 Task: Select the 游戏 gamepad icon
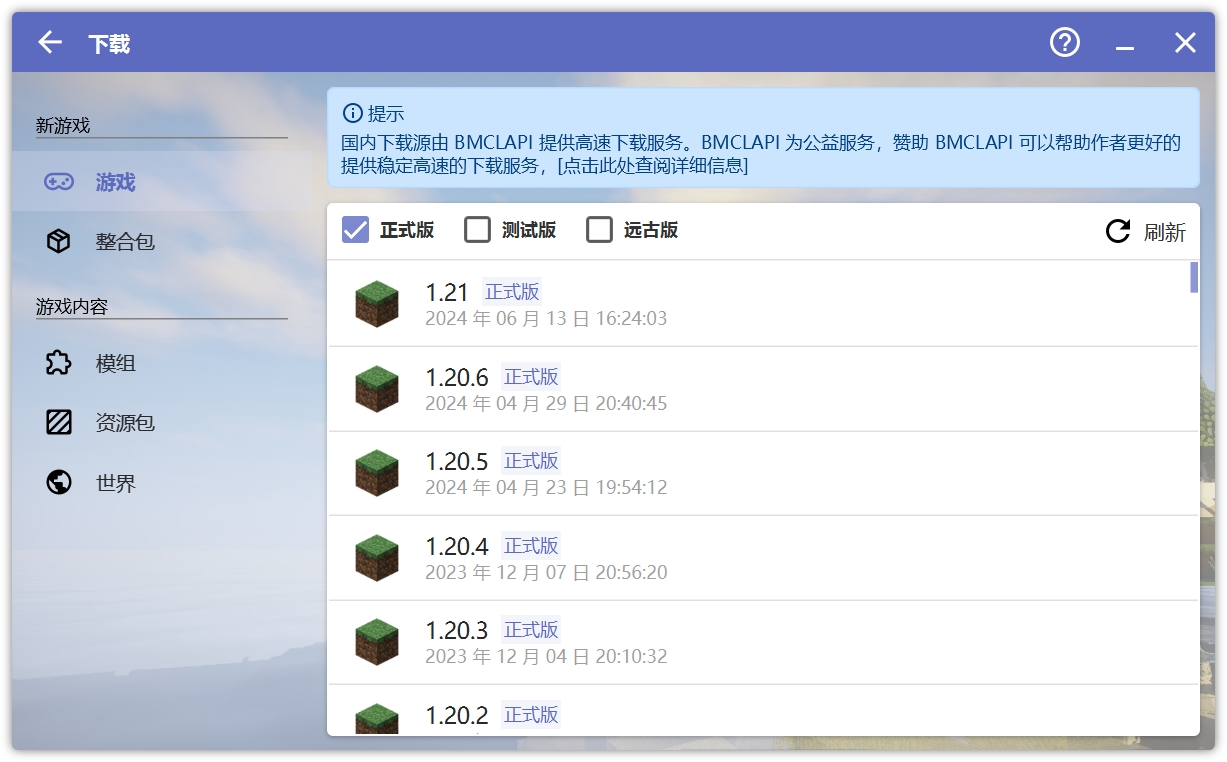(x=59, y=182)
